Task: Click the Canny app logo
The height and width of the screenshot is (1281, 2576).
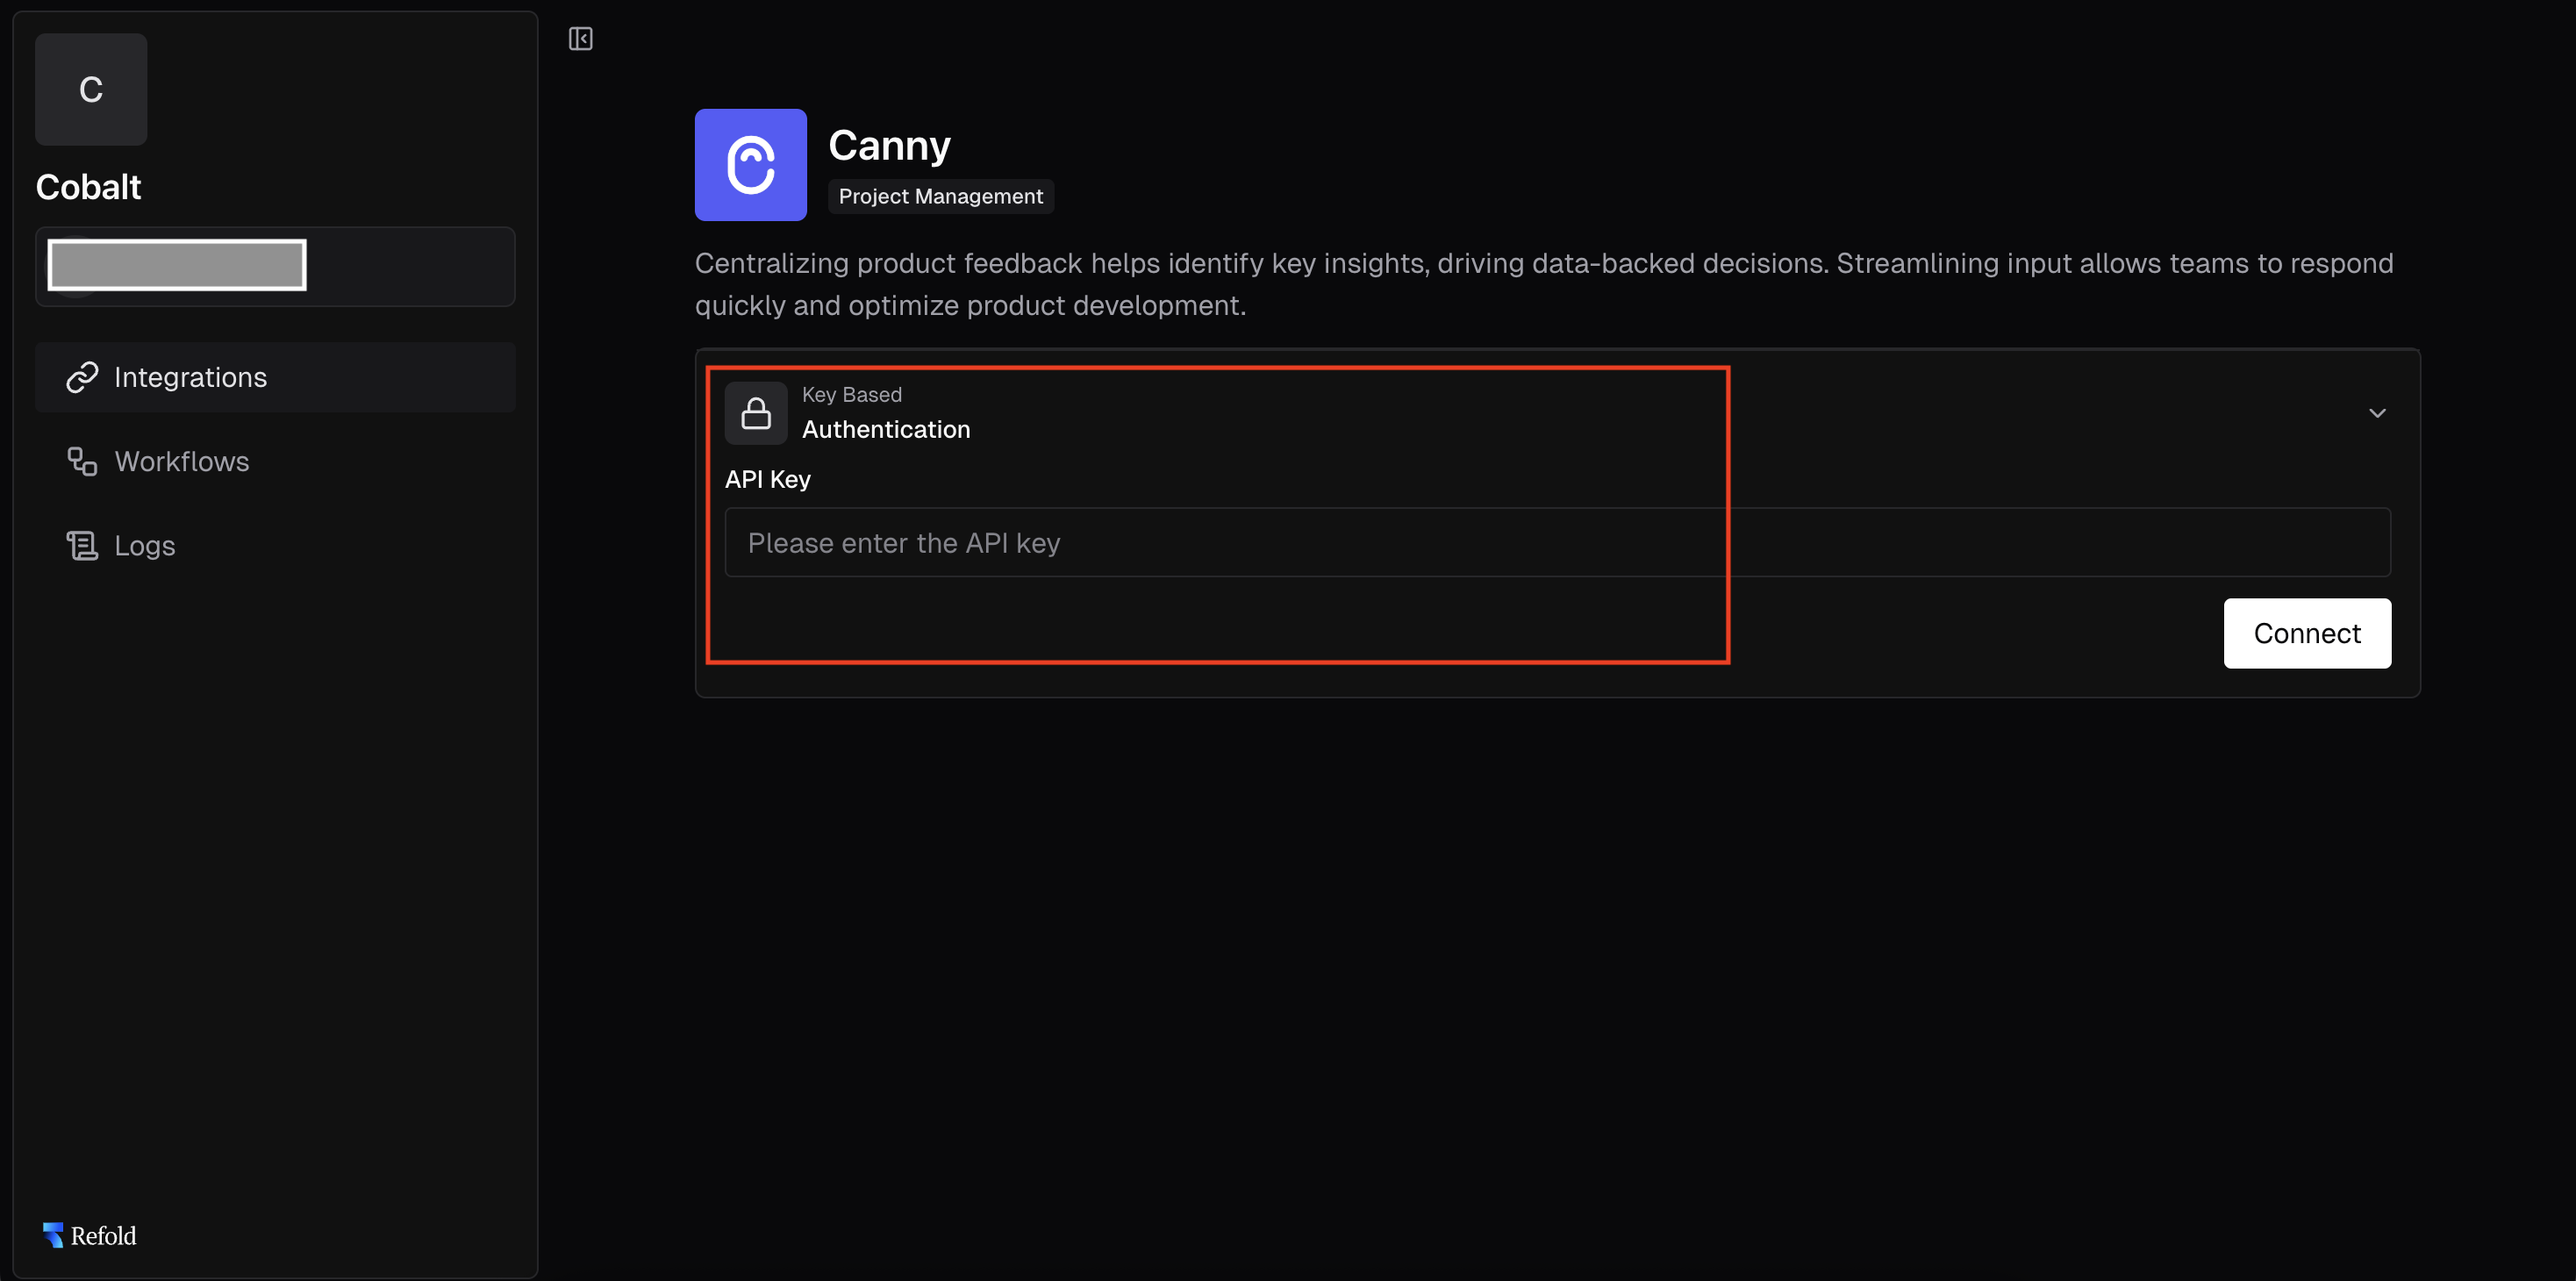Action: 750,165
